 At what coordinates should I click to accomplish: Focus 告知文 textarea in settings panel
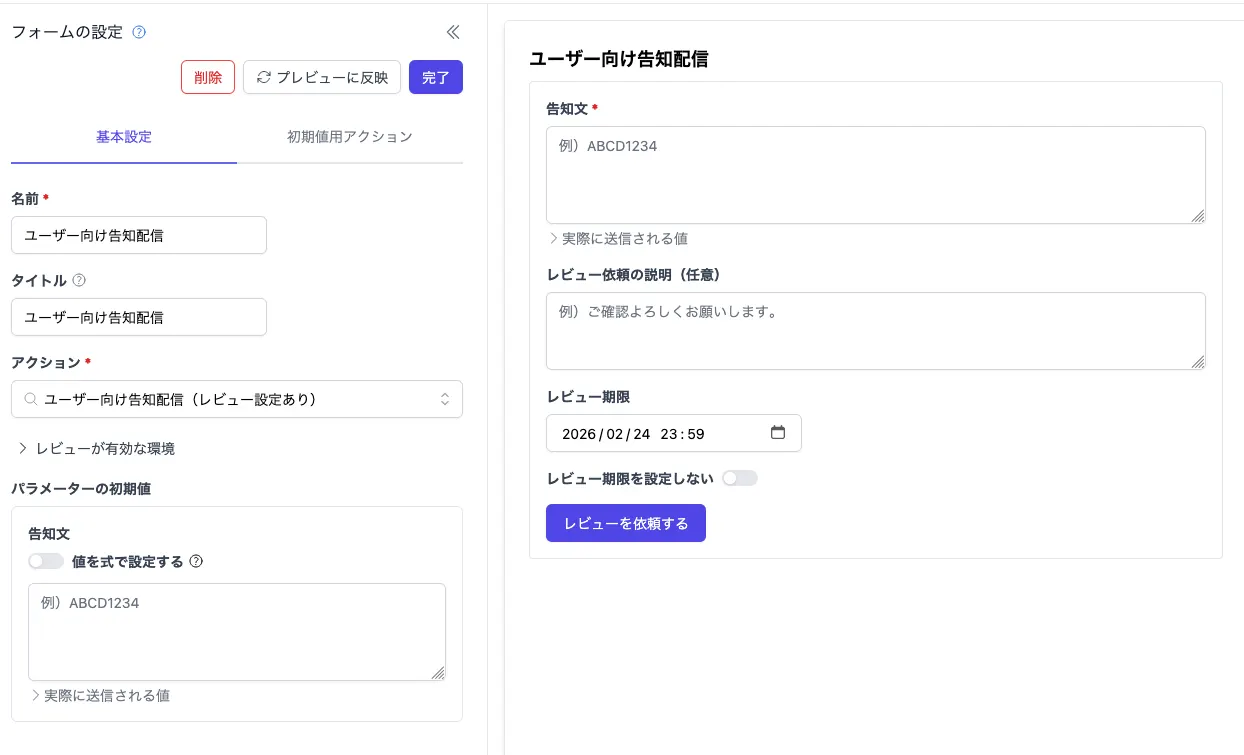237,632
